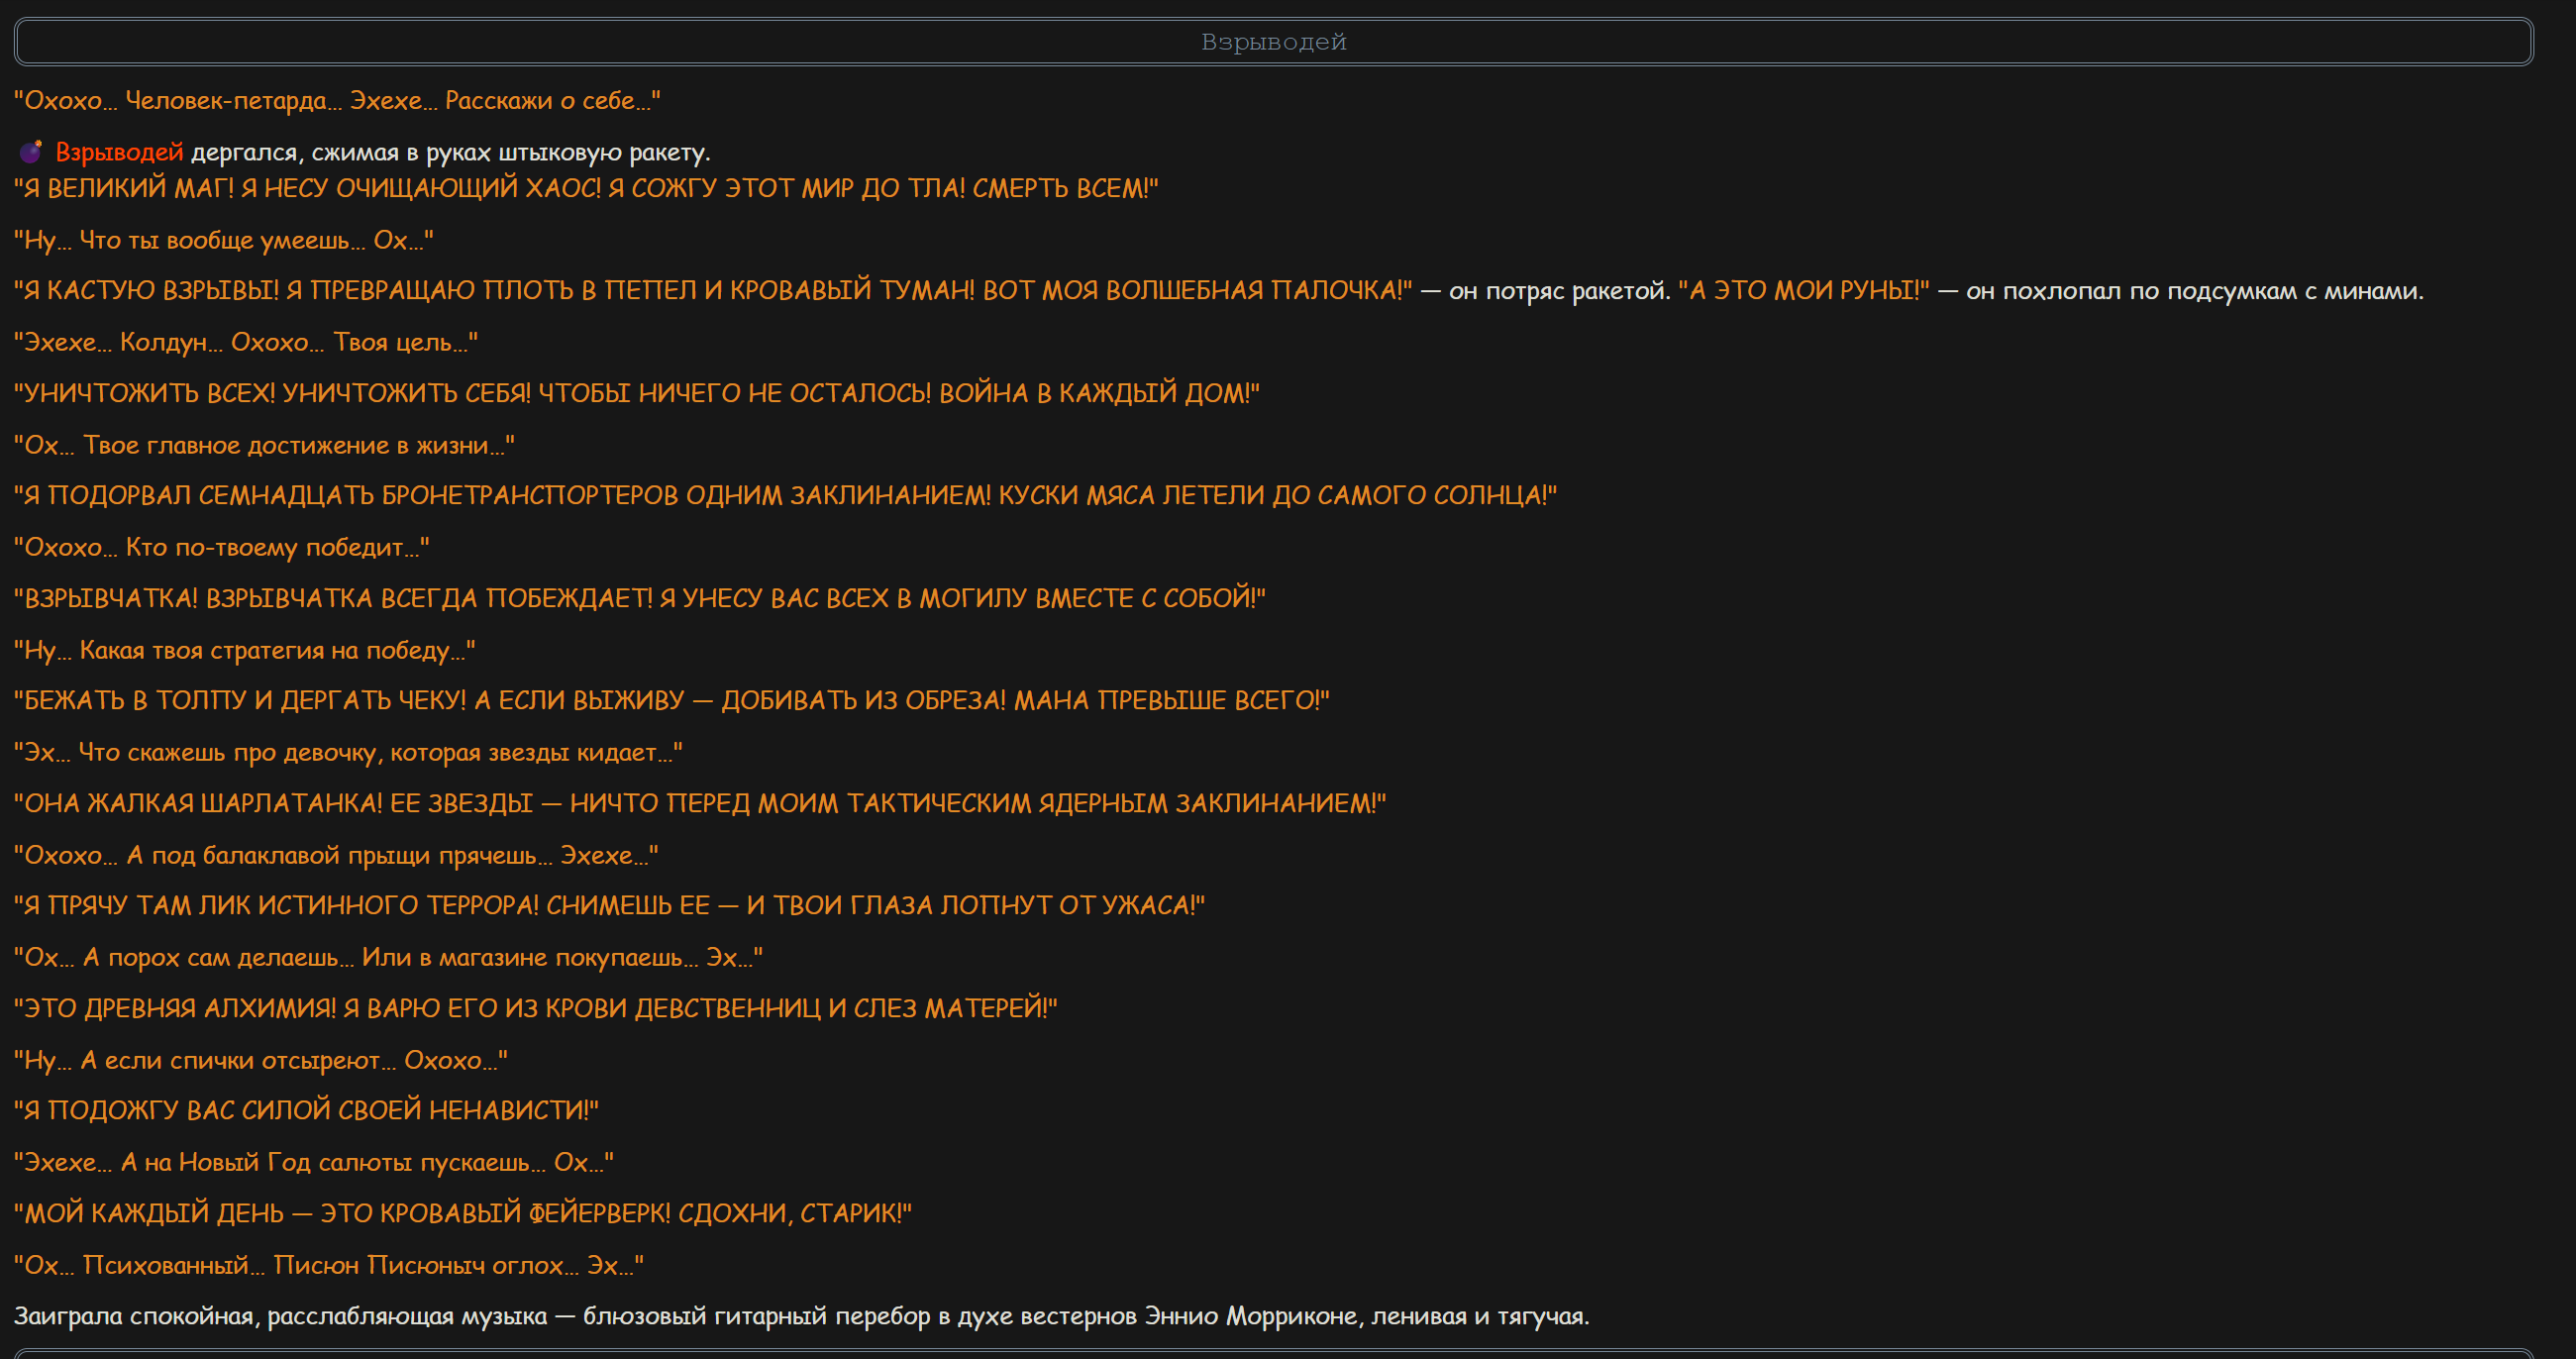The image size is (2576, 1359).
Task: Collapse the Взрыводей section header
Action: 1273,42
